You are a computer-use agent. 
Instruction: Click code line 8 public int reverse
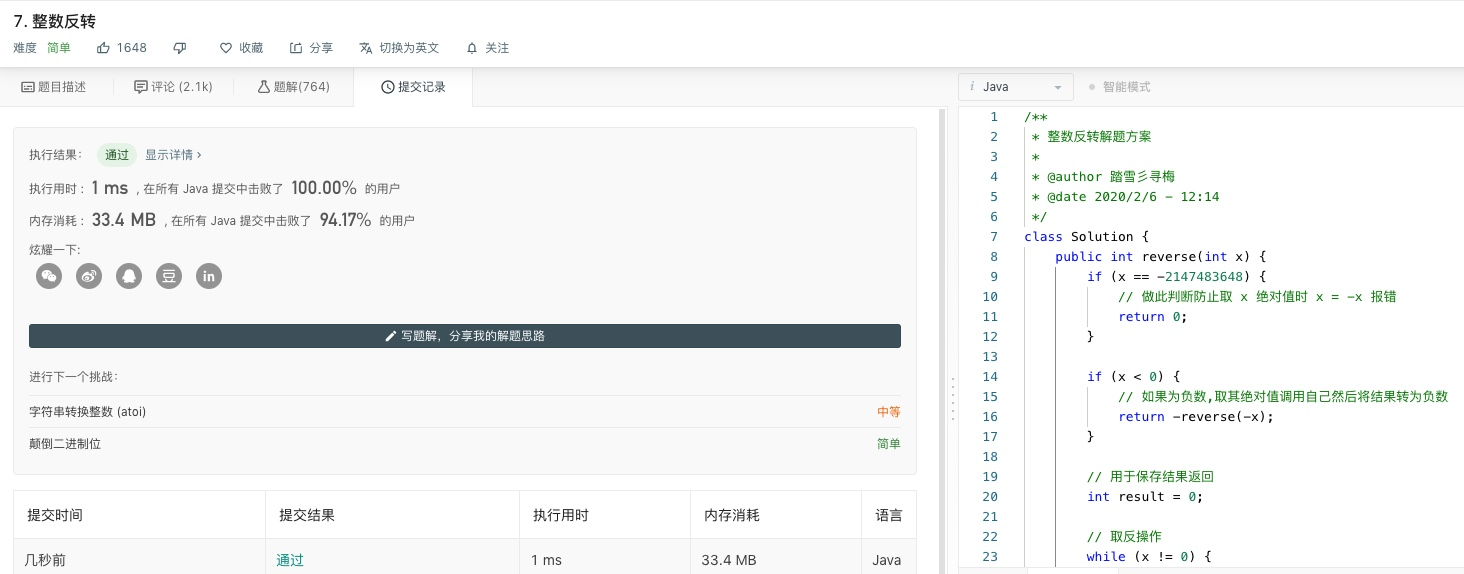tap(1160, 256)
